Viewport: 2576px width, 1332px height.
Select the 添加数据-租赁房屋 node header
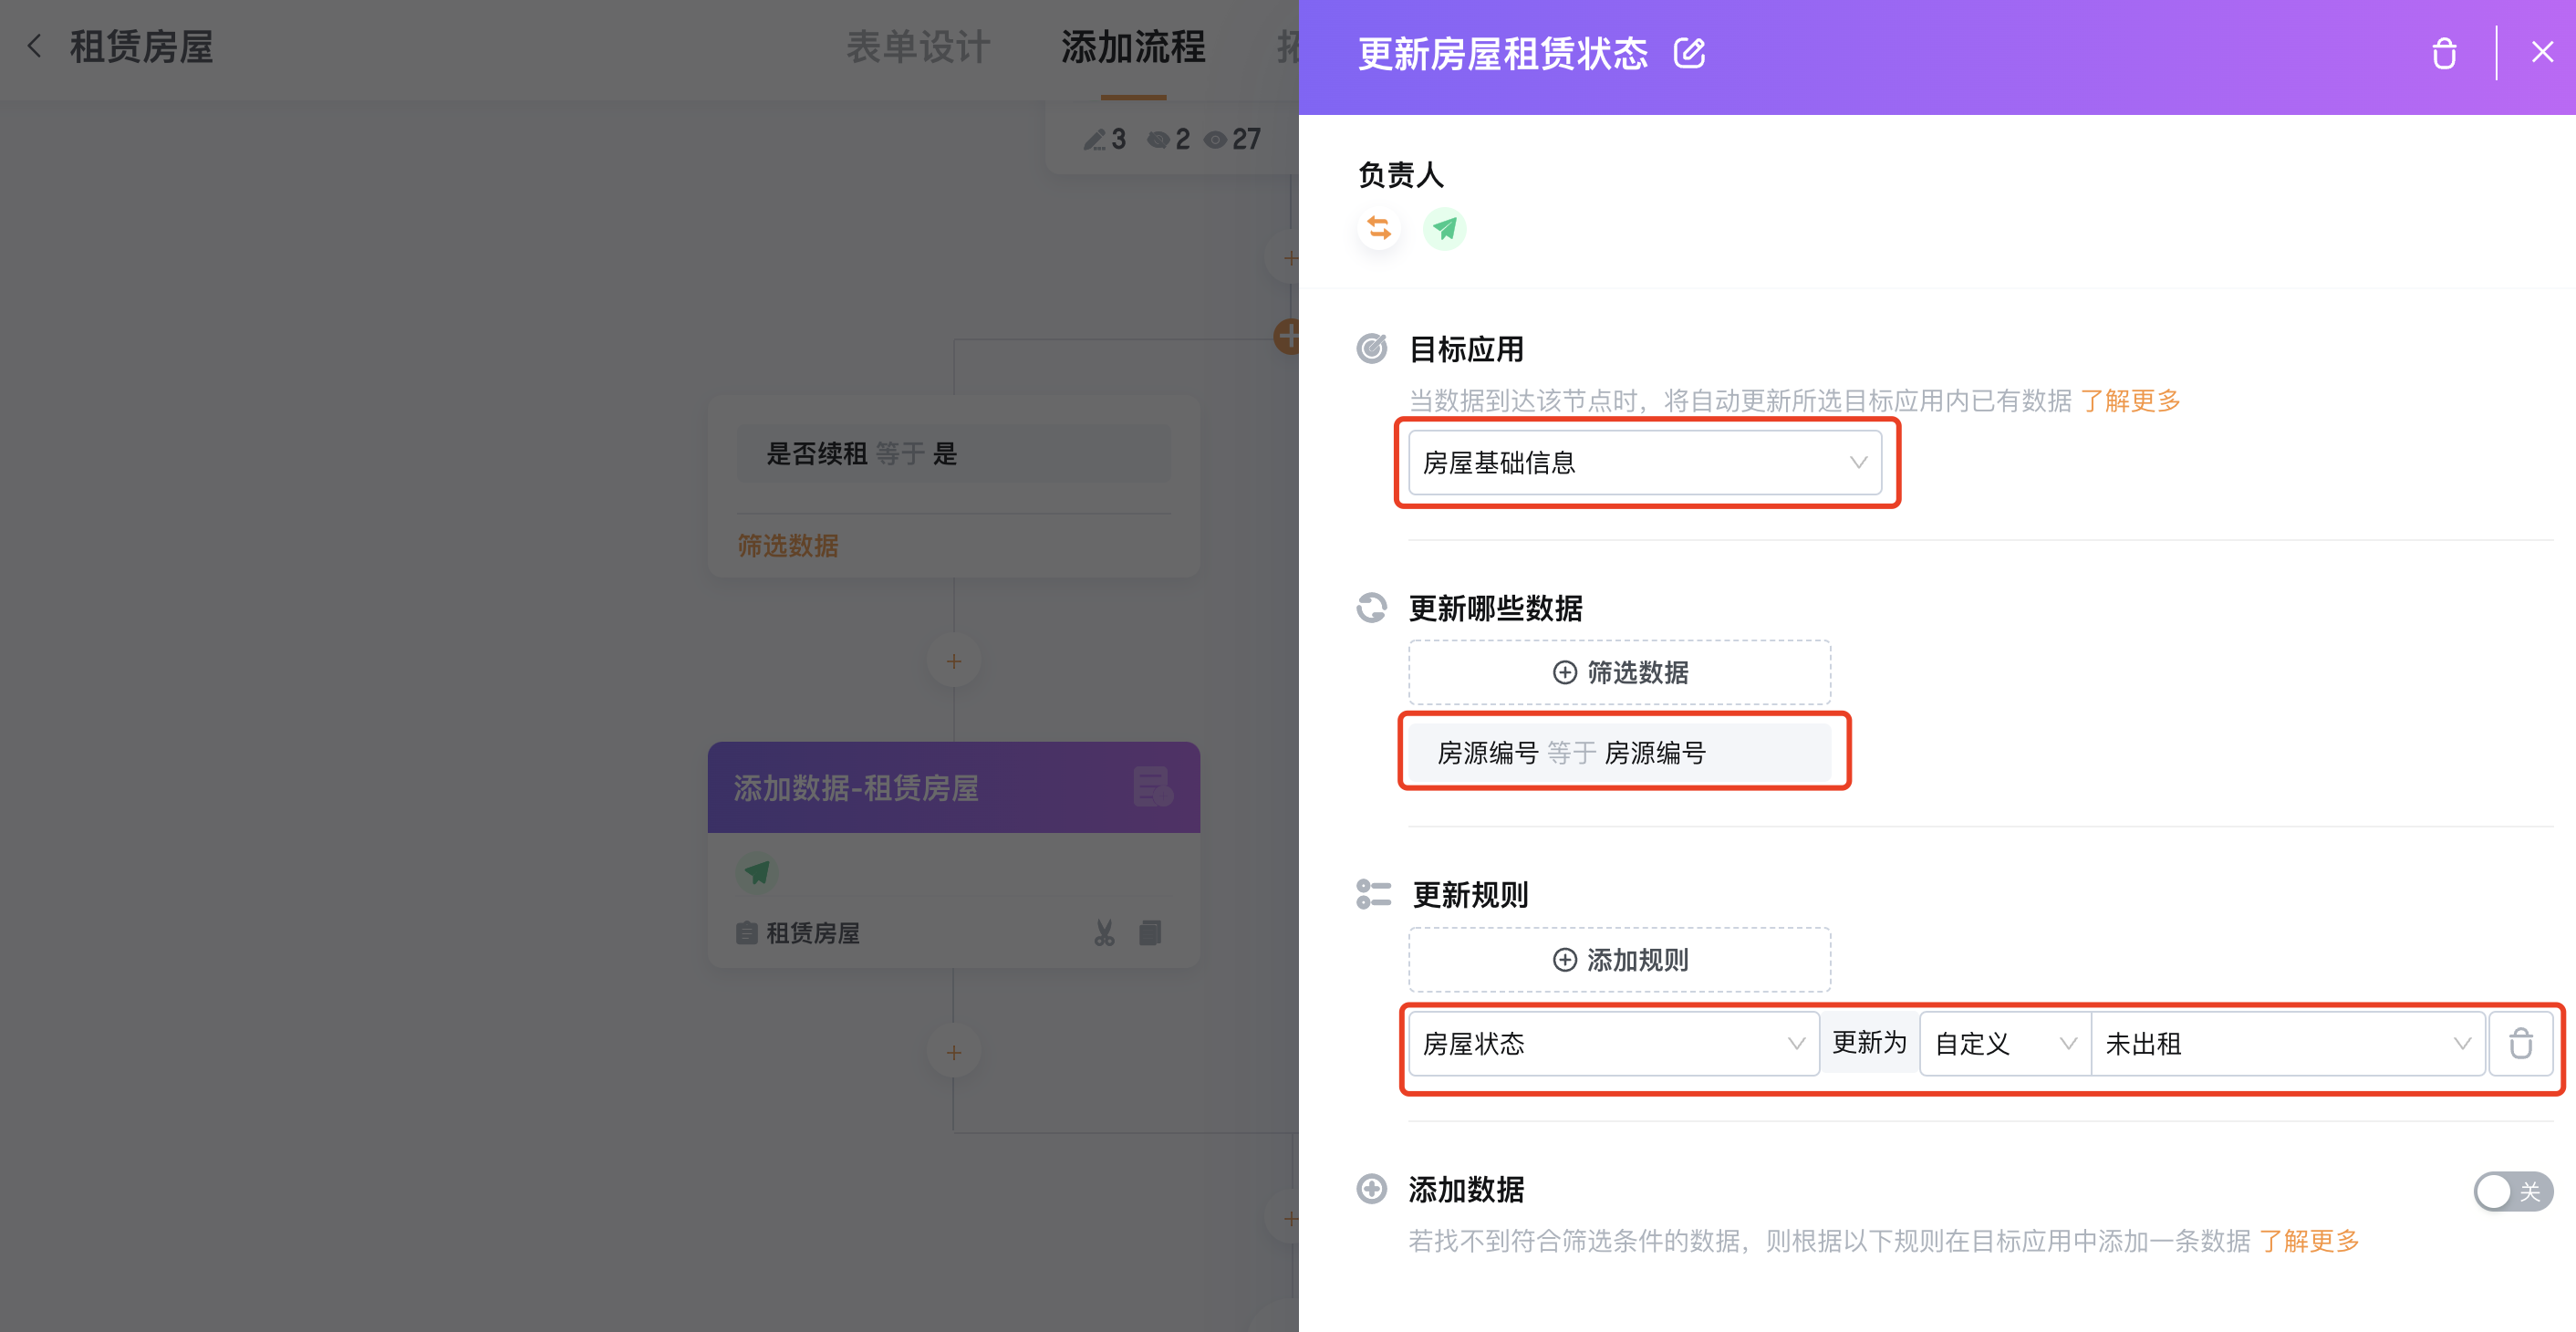tap(953, 788)
